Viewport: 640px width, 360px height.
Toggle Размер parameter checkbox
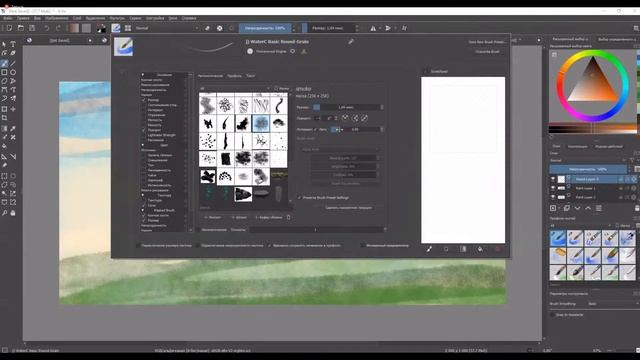click(x=144, y=100)
